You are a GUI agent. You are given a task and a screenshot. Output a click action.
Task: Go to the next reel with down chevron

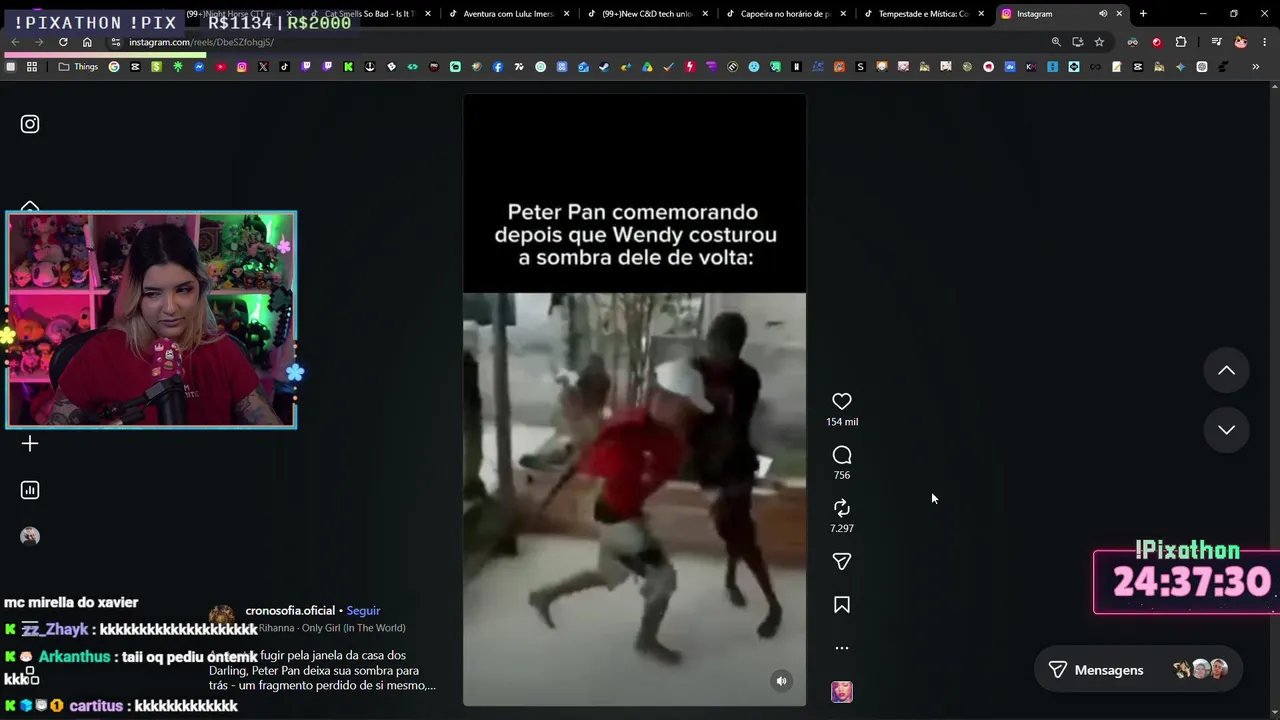tap(1226, 430)
